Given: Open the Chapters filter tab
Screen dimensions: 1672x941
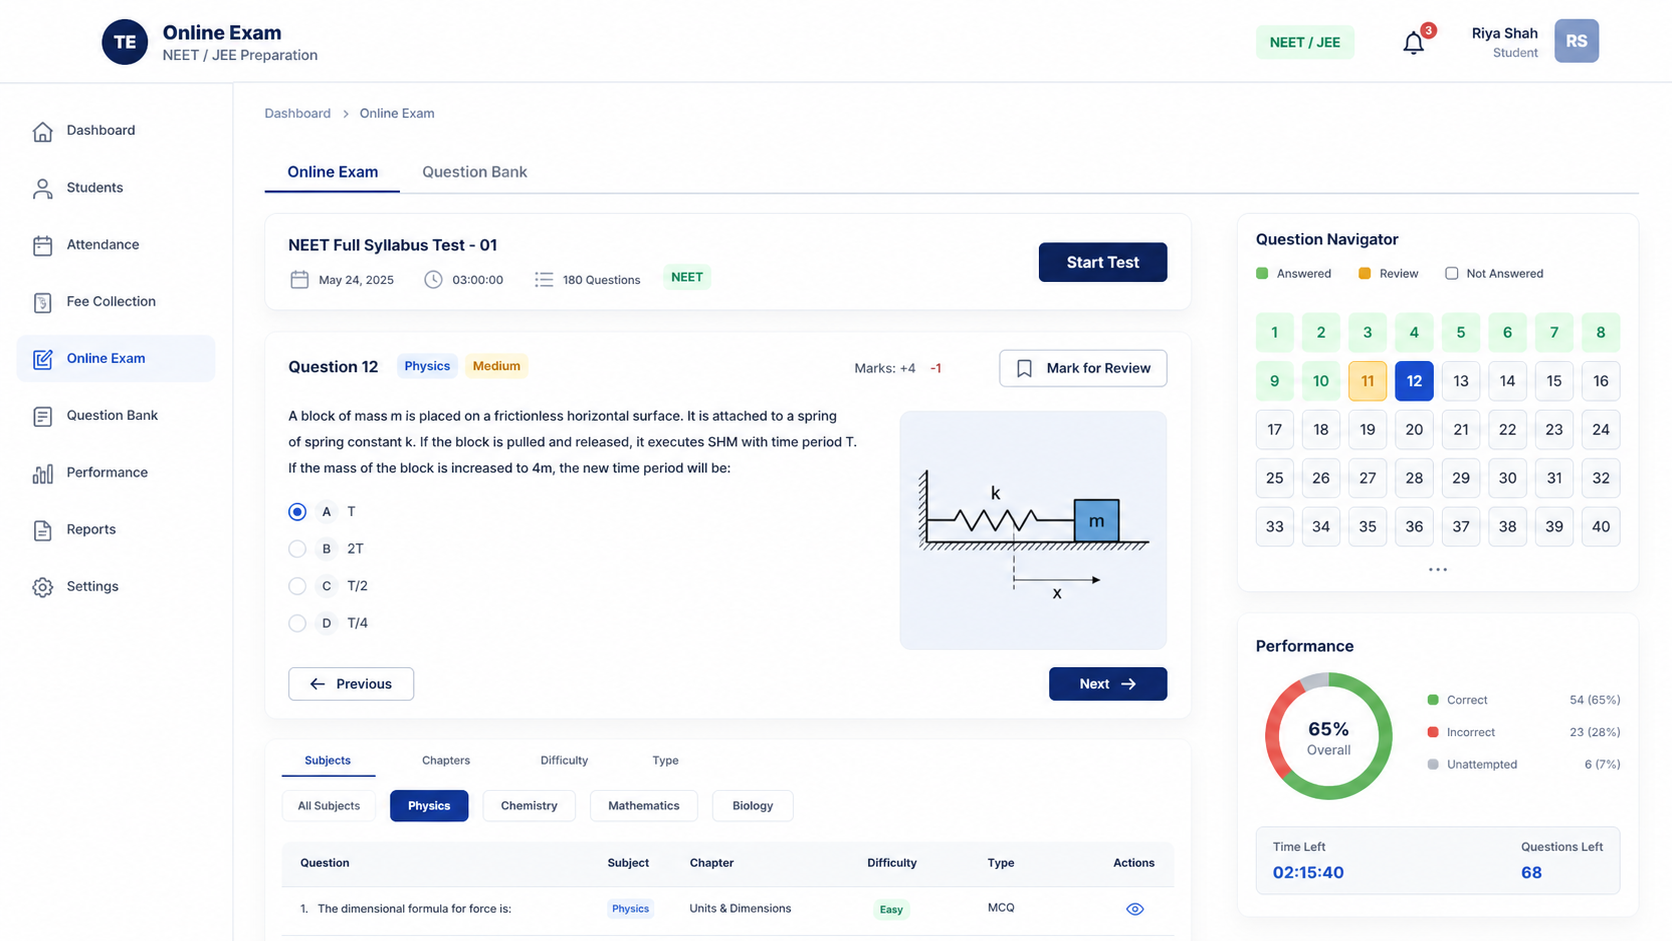Looking at the screenshot, I should point(446,760).
